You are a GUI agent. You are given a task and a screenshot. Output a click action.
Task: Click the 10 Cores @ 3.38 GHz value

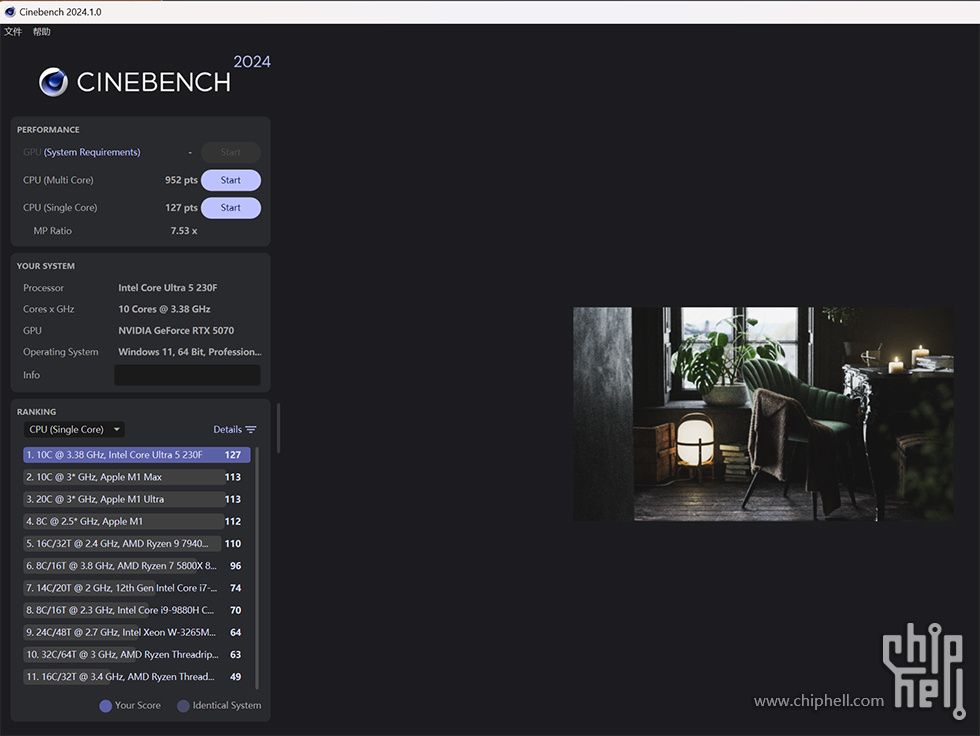point(164,309)
